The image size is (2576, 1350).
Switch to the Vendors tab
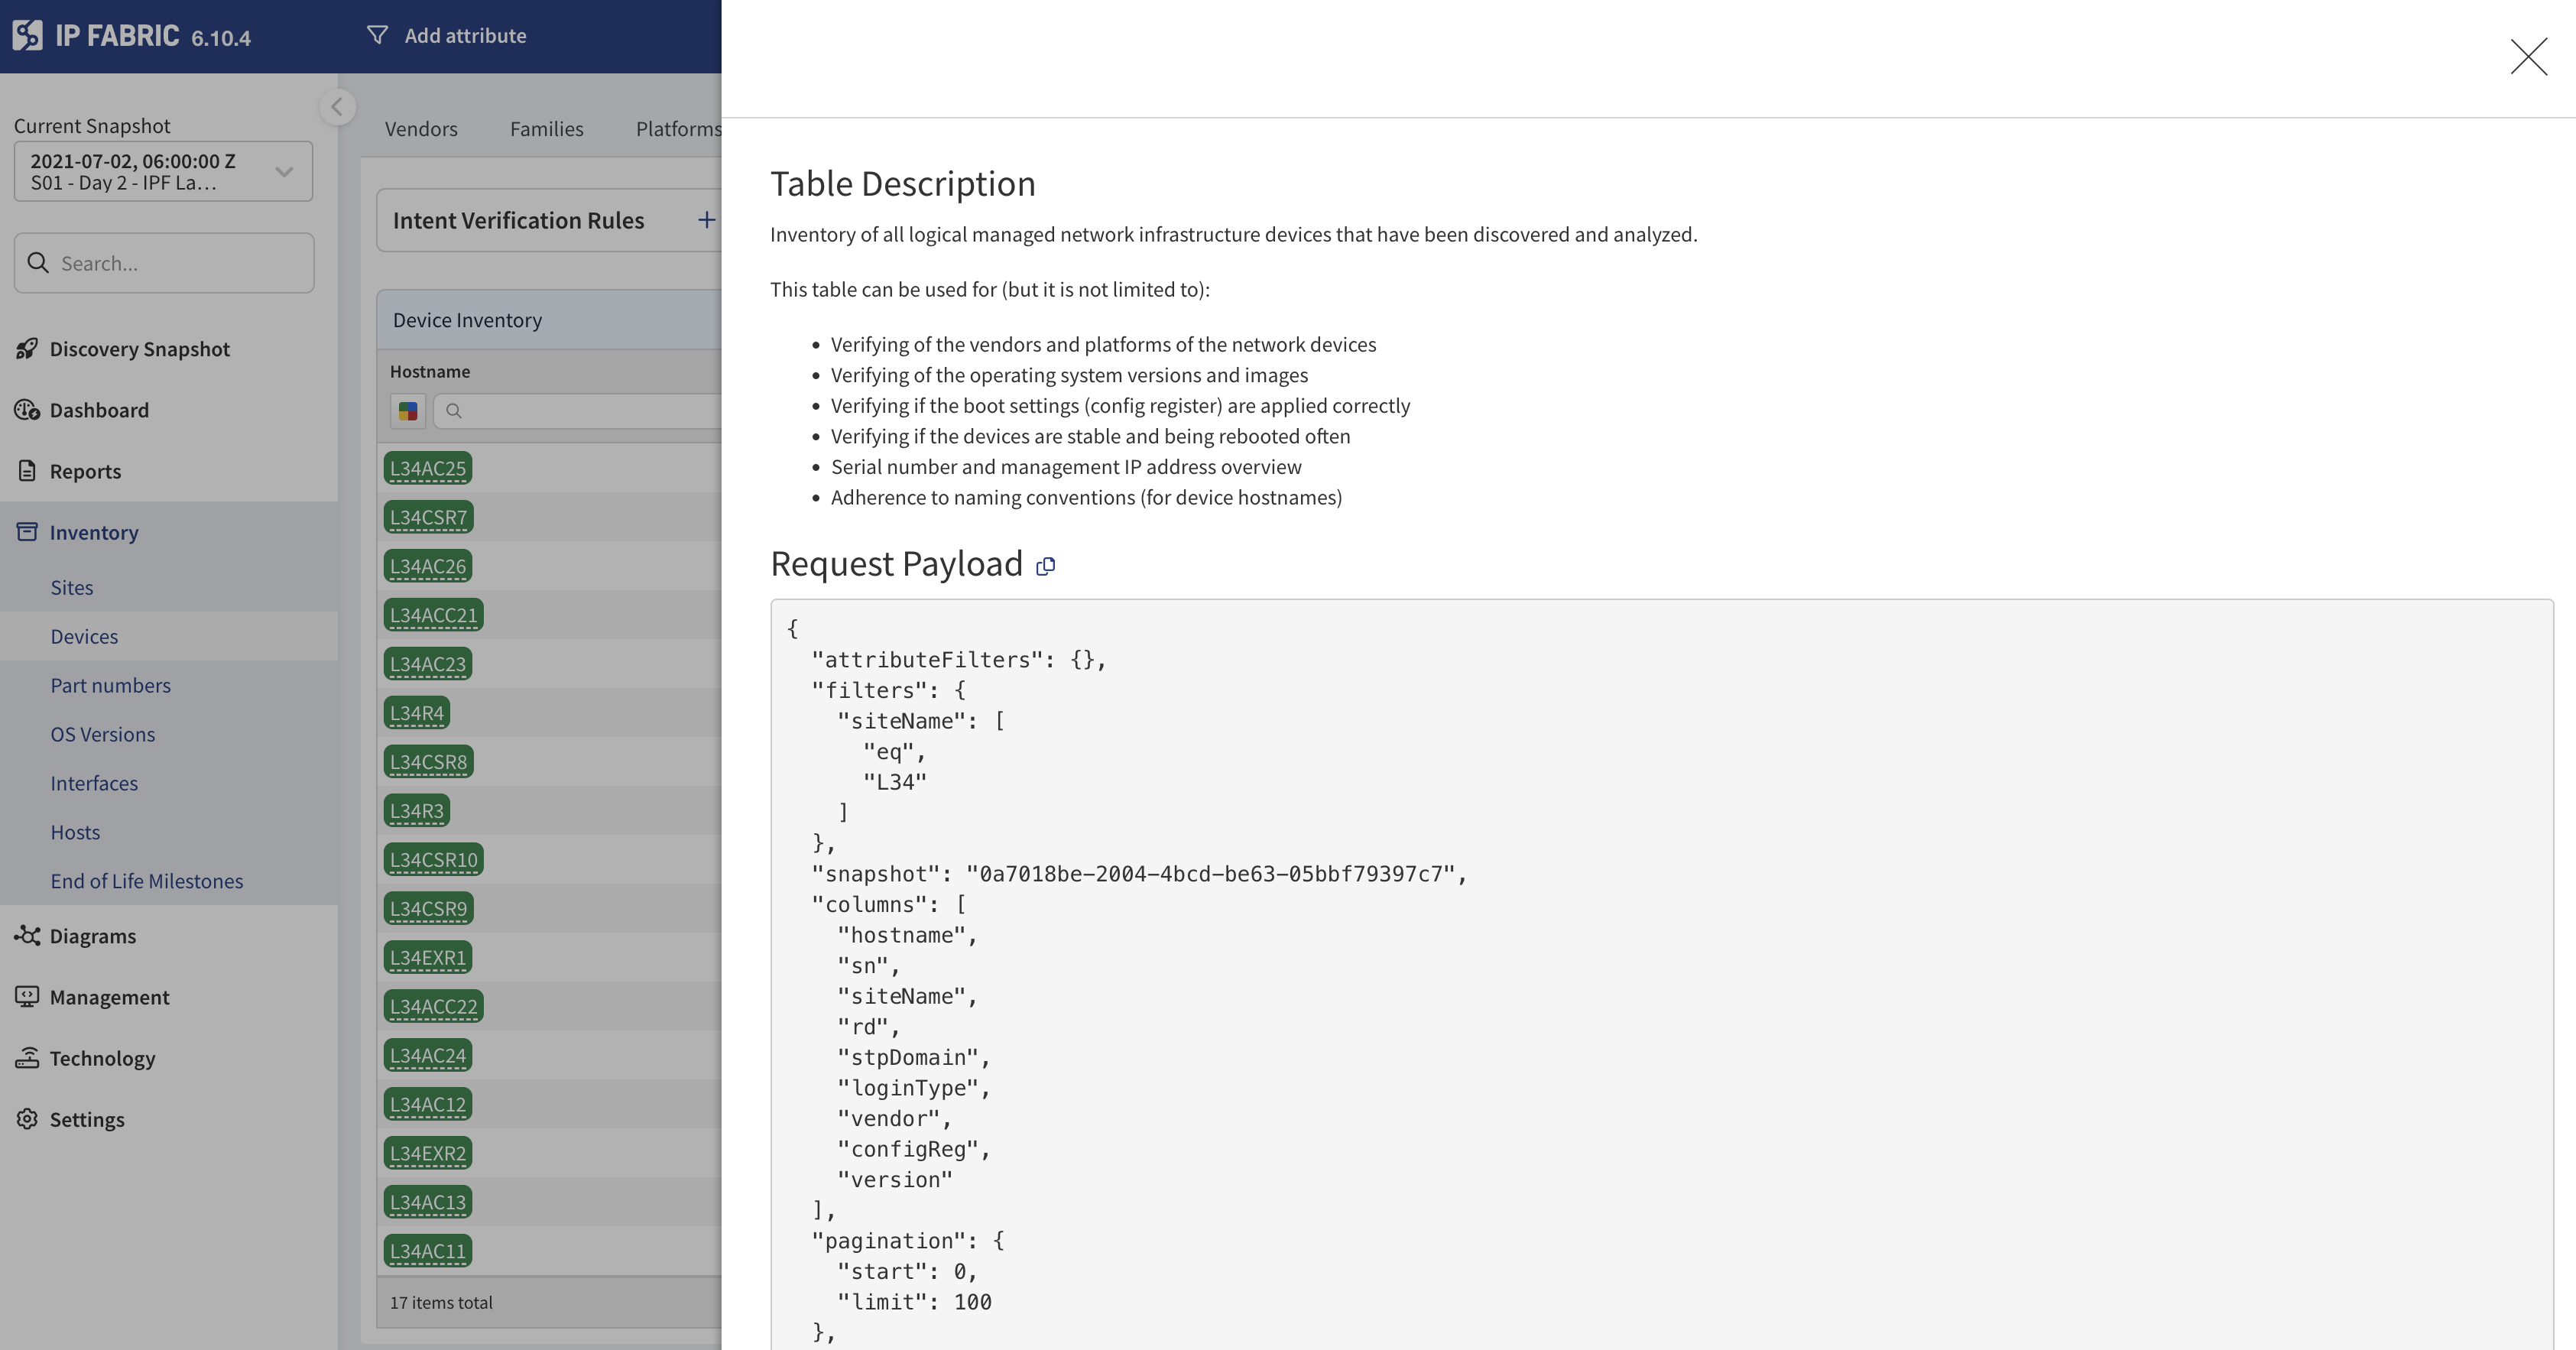421,129
